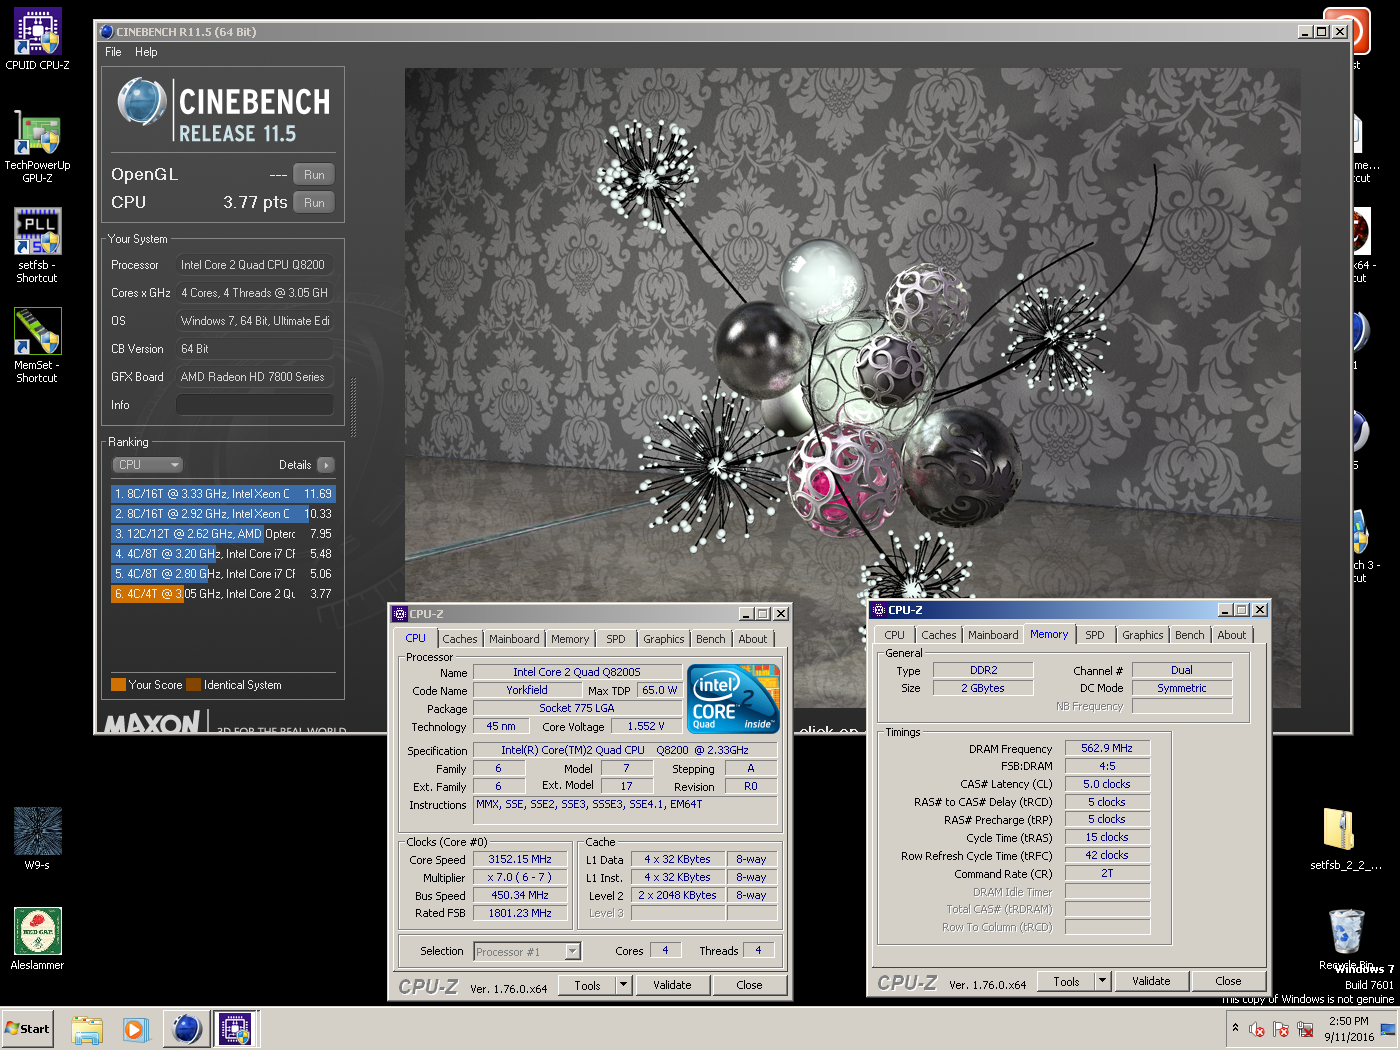Viewport: 1400px width, 1050px height.
Task: Click the DRAM Frequency 562.9 MHz value
Action: [1107, 749]
